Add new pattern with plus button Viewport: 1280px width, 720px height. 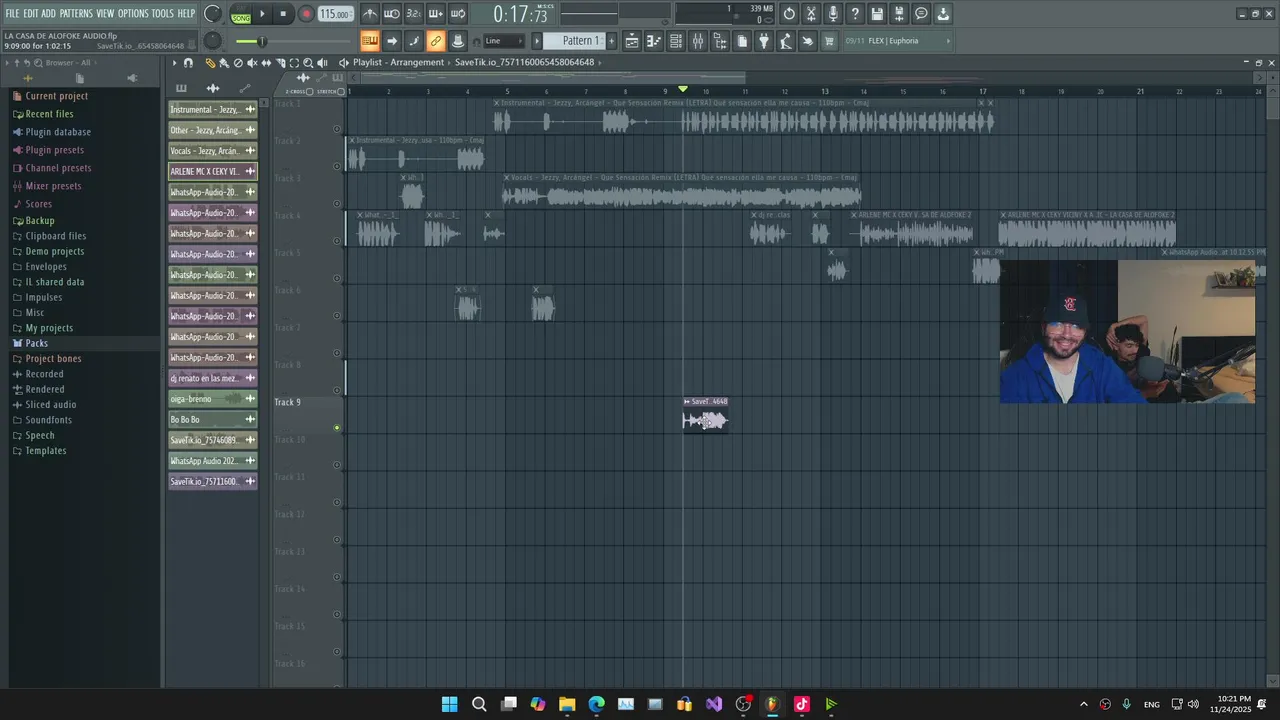point(612,41)
